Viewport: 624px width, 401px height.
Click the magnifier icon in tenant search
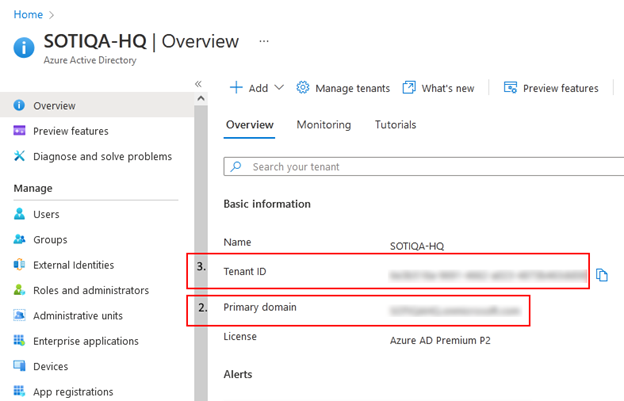[236, 166]
